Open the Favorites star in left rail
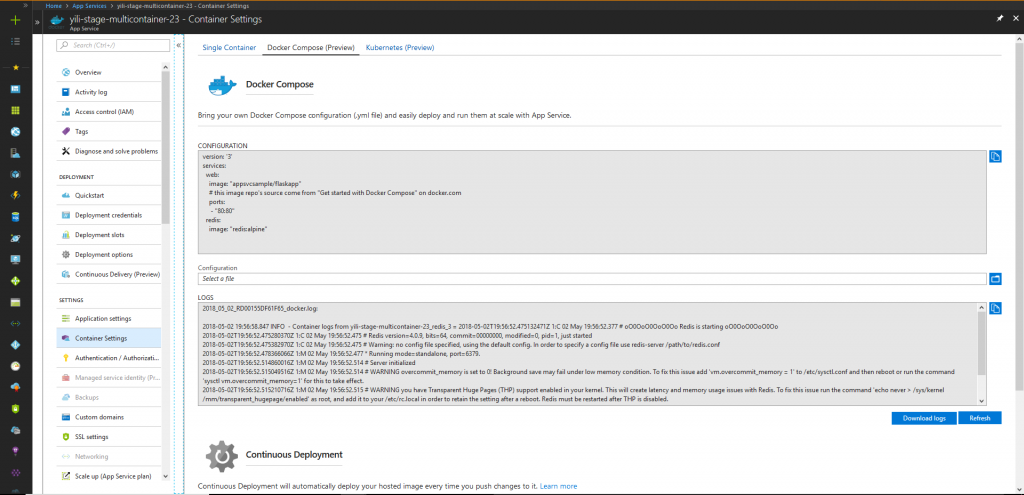 pyautogui.click(x=15, y=67)
